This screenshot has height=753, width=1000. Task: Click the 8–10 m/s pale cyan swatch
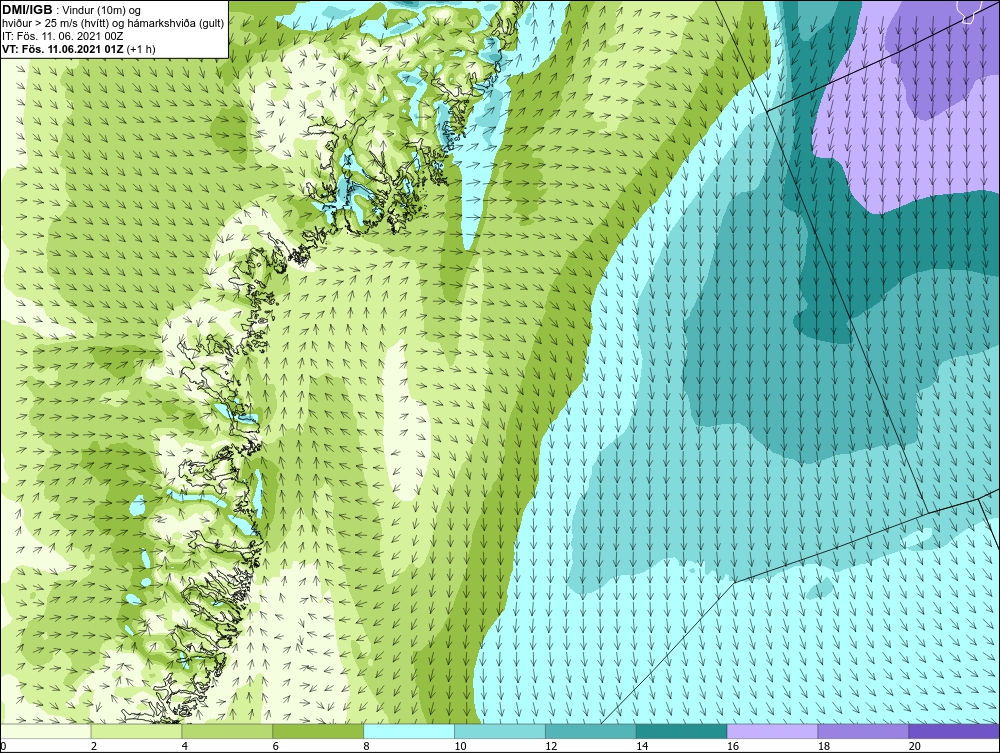coord(409,731)
